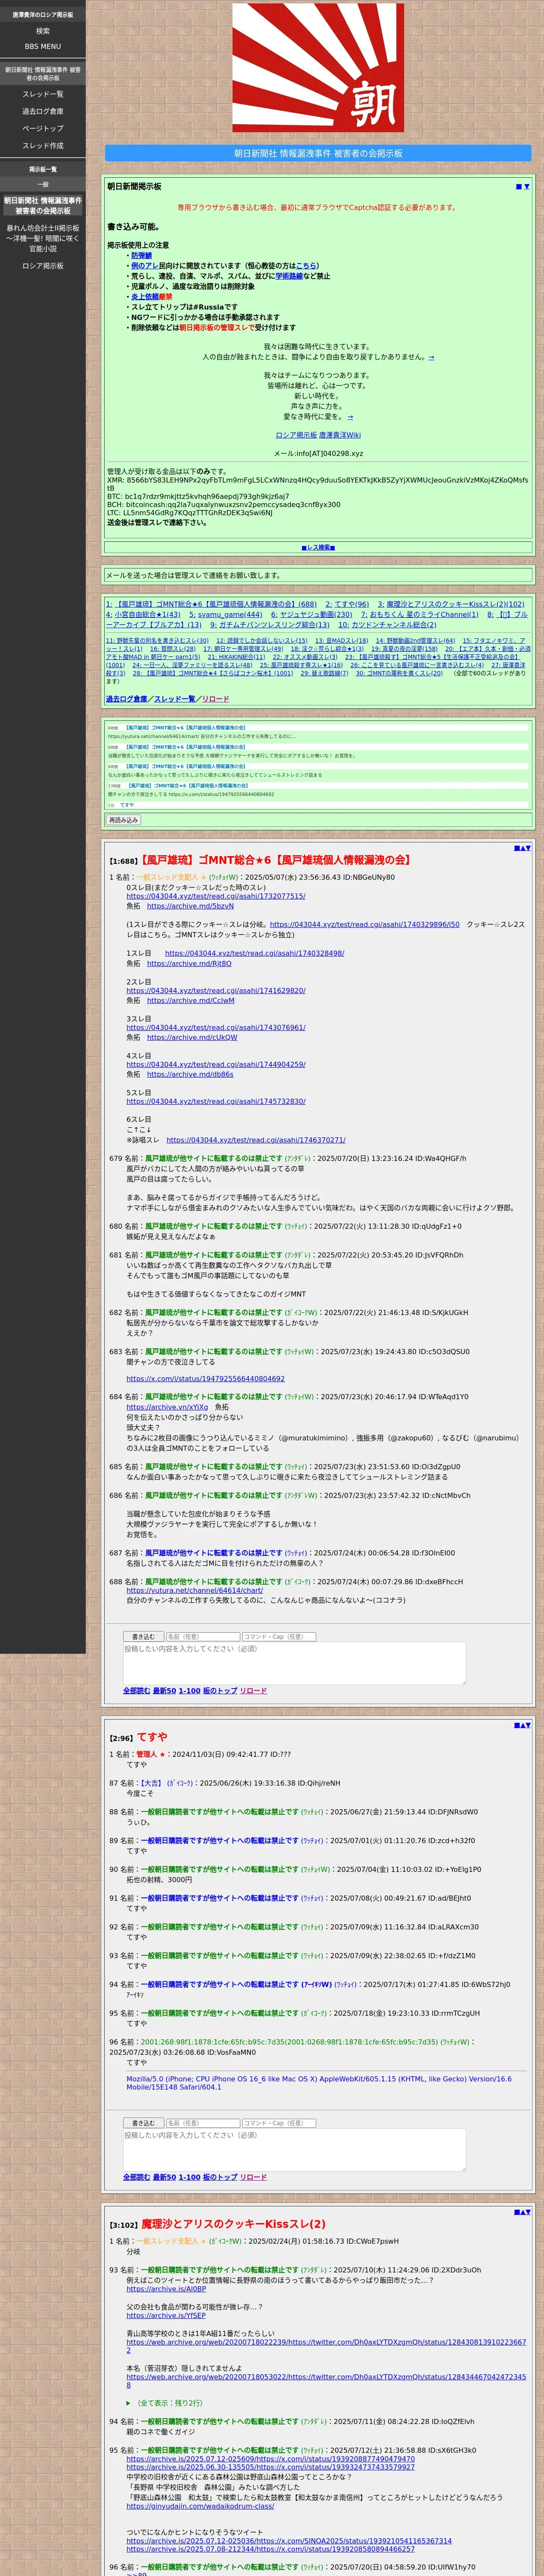544x2576 pixels.
Task: Click 全部読む under ゴMNT総合★6 thread
Action: [136, 1691]
